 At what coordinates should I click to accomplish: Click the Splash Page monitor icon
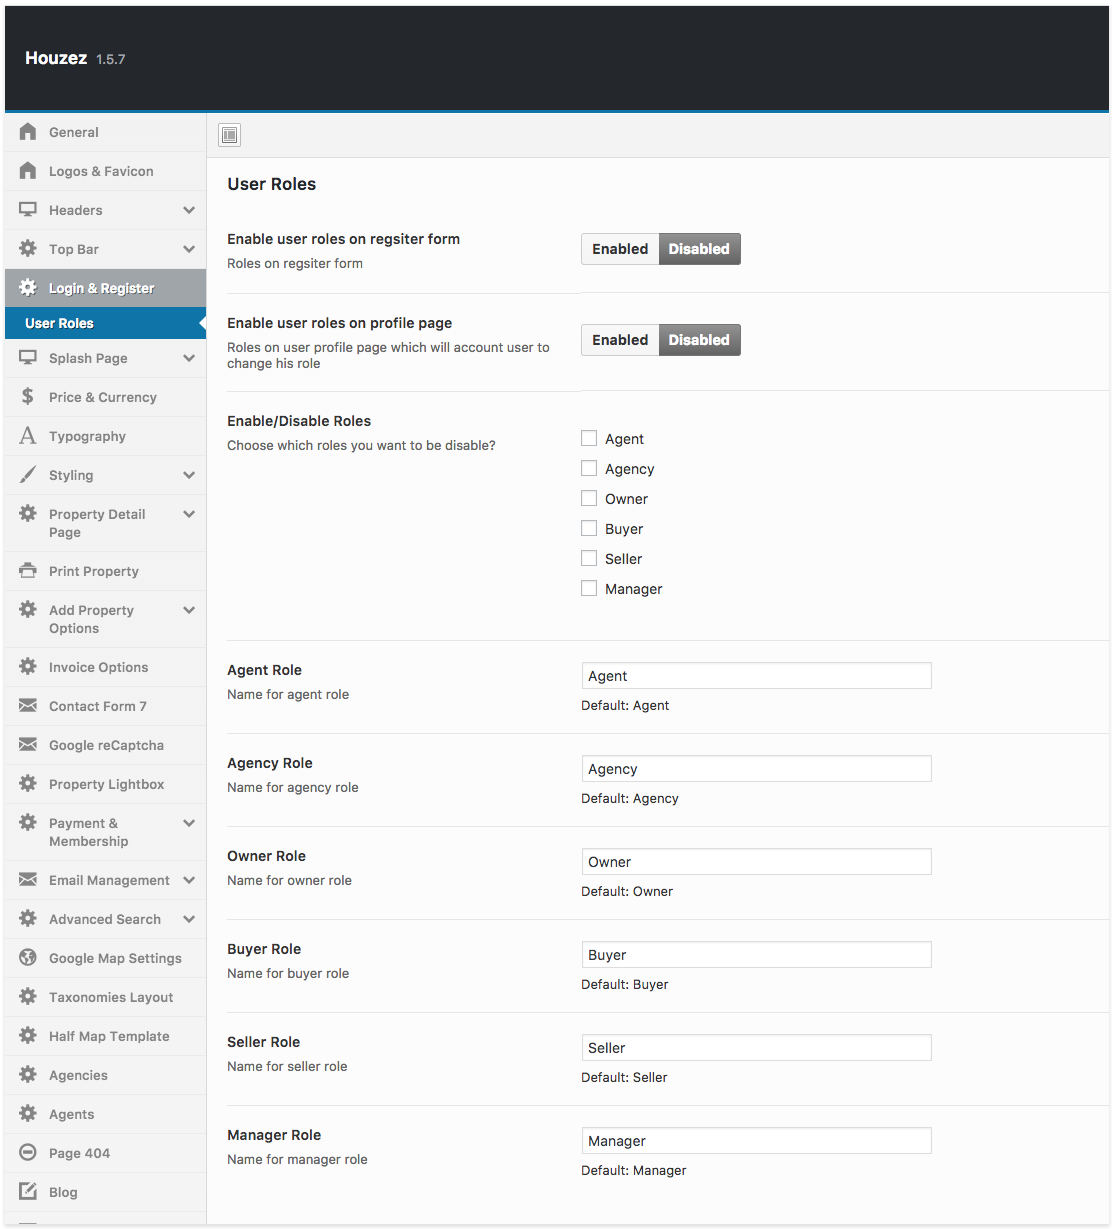(28, 357)
